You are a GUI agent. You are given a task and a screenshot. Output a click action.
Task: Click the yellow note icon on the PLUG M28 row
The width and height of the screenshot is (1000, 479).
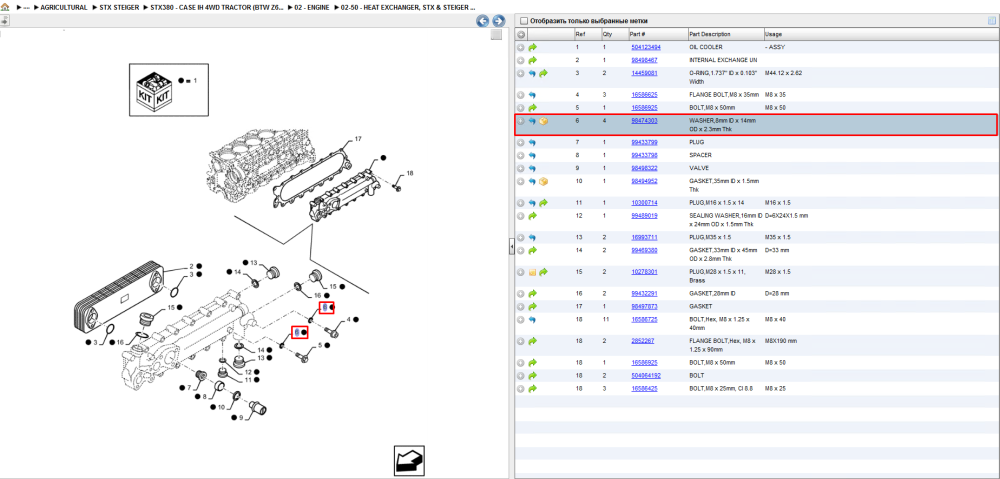pyautogui.click(x=533, y=272)
